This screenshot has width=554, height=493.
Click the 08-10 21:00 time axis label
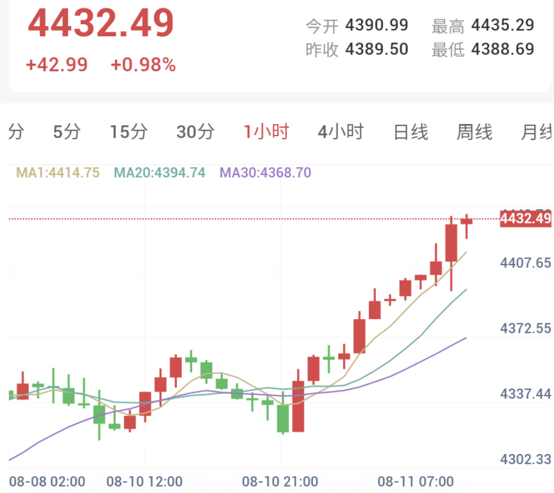click(280, 481)
